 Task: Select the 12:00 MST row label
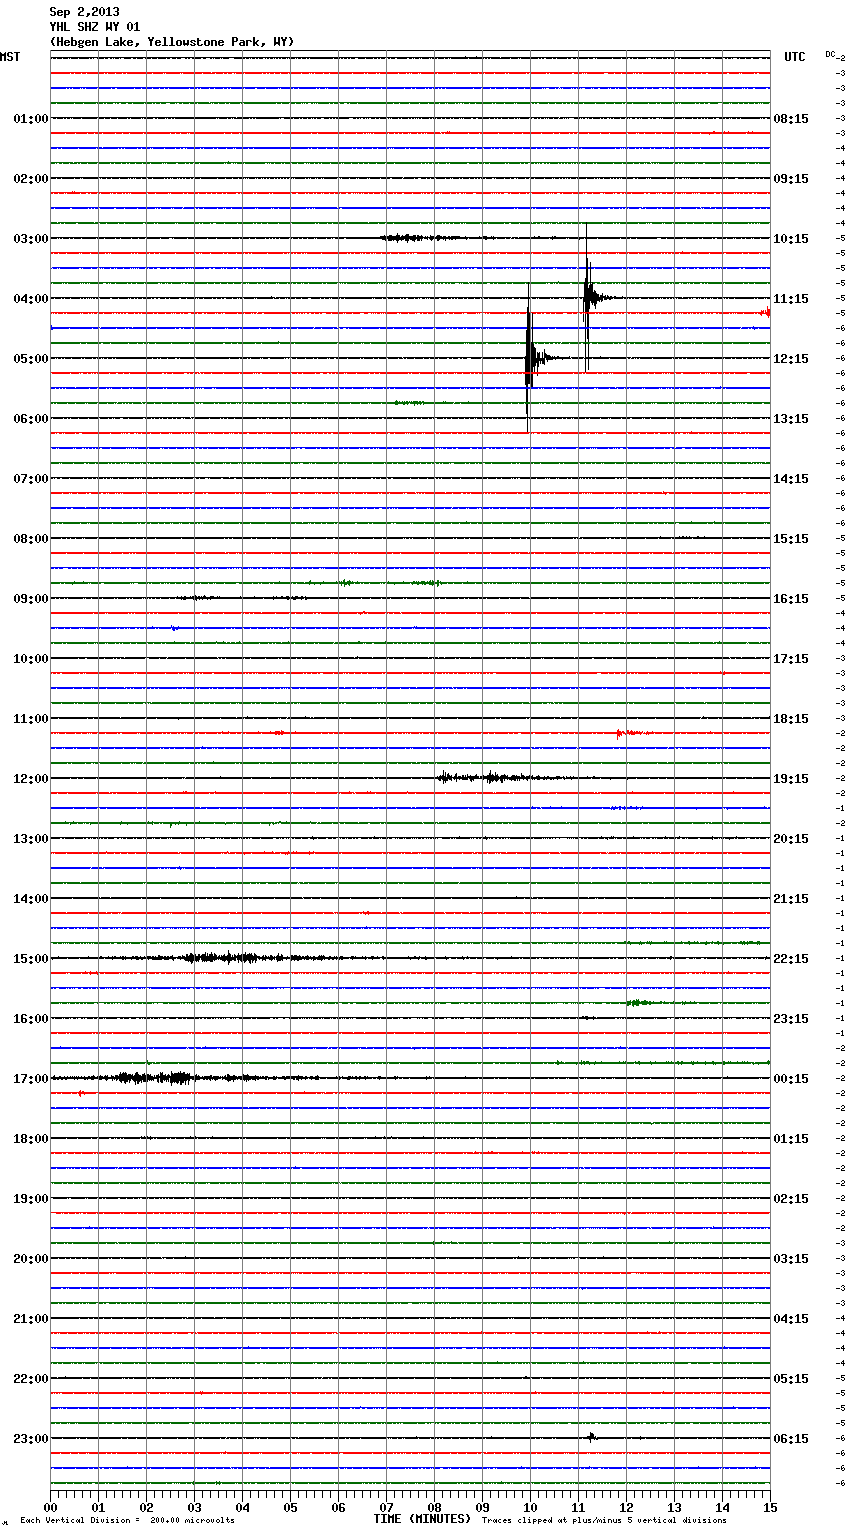(x=31, y=779)
